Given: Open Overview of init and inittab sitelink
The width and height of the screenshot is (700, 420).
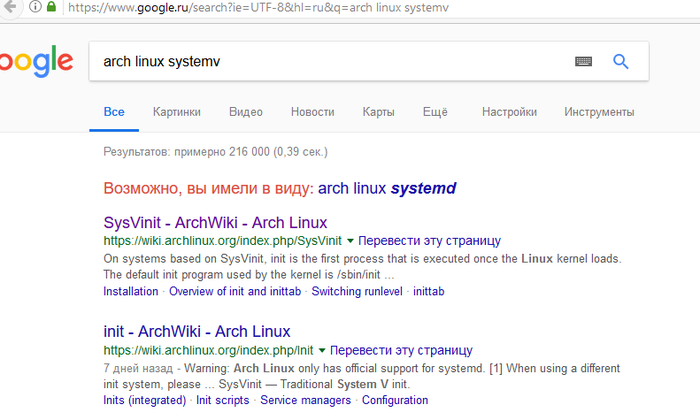Looking at the screenshot, I should (x=235, y=291).
